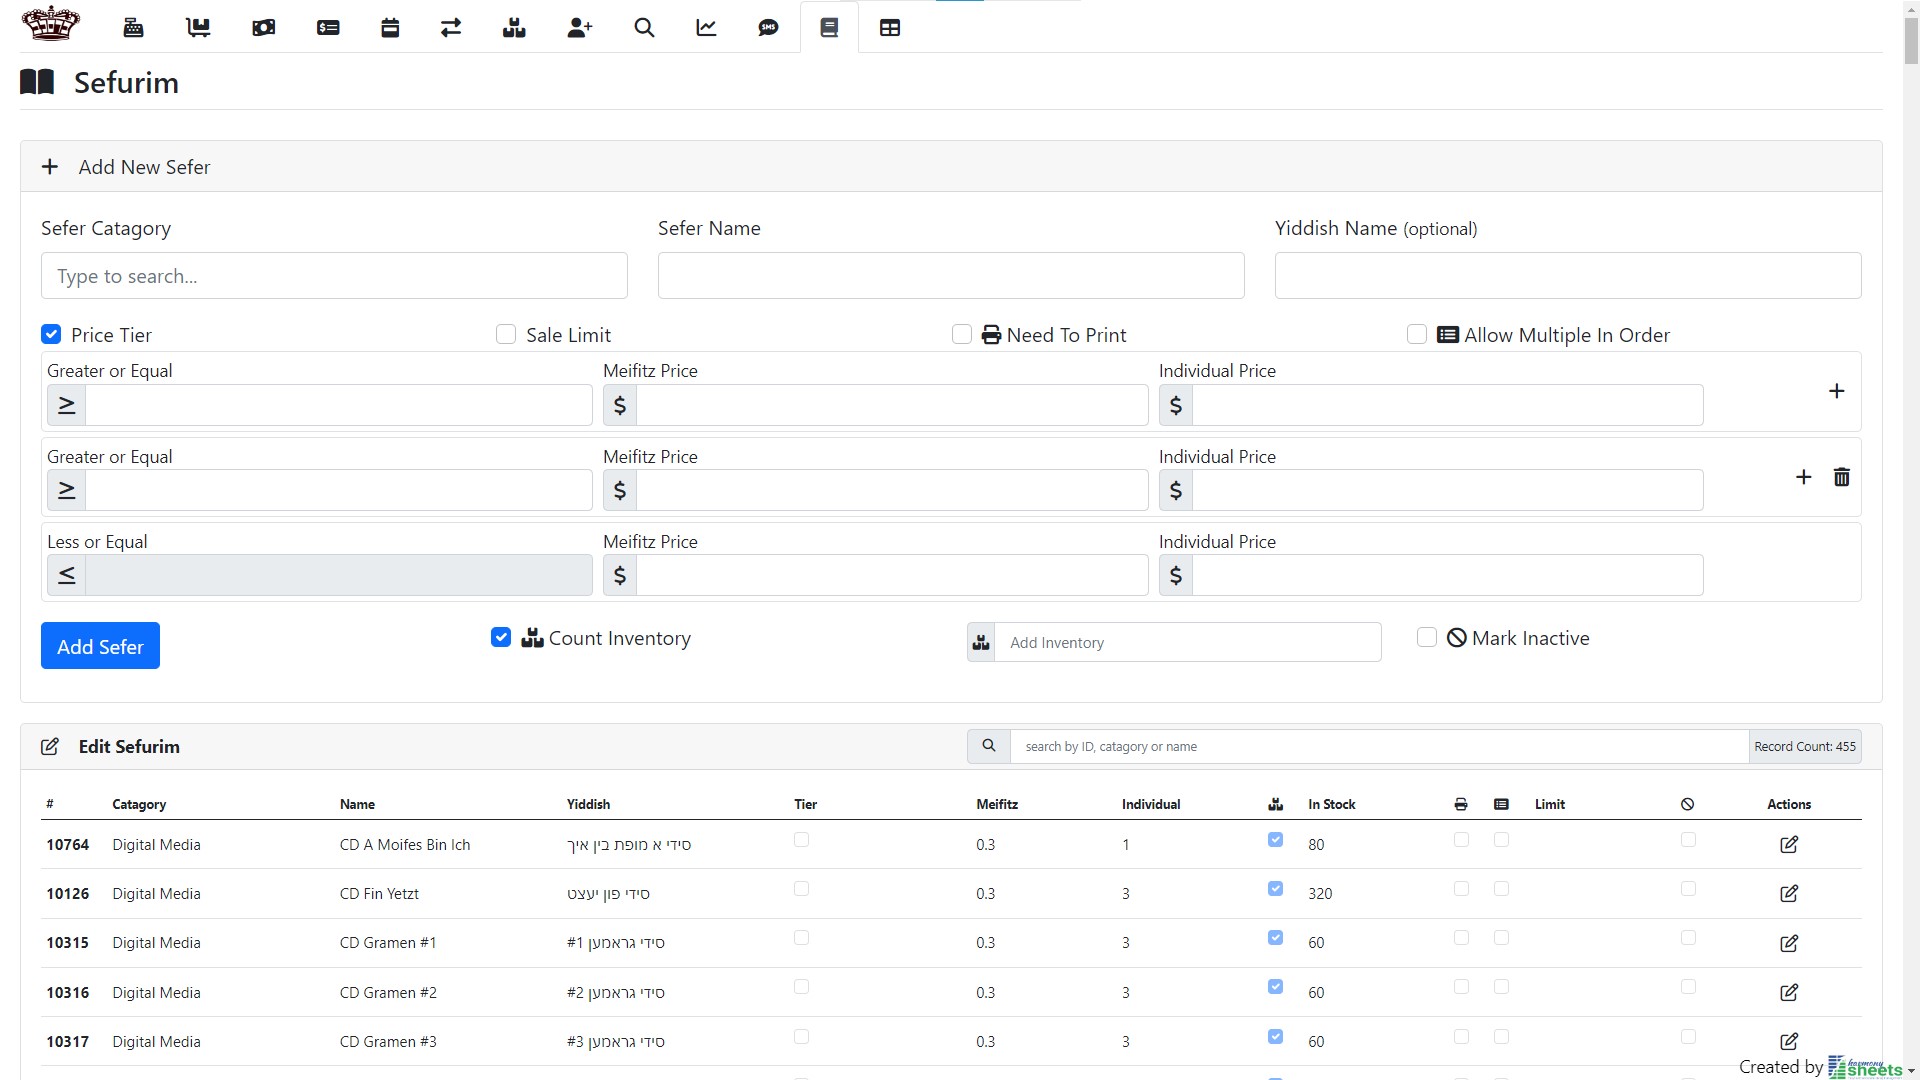
Task: Click the Sefer Catagory search combo box
Action: pyautogui.click(x=334, y=276)
